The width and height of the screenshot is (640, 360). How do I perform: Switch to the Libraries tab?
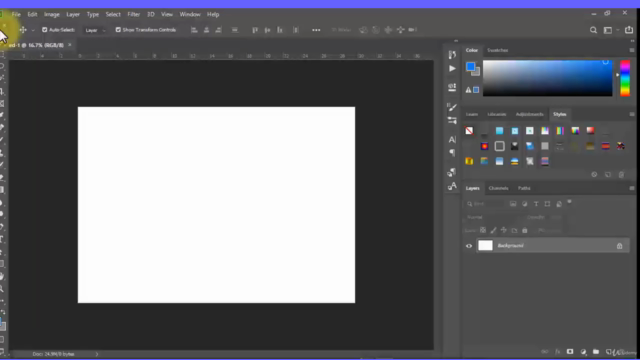click(497, 114)
